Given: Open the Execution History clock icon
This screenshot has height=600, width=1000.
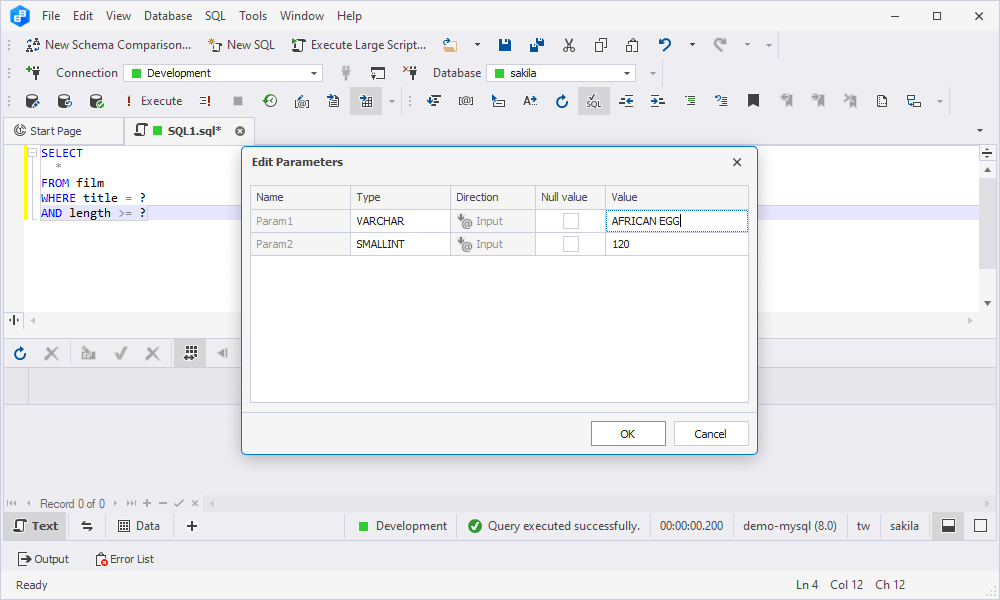Looking at the screenshot, I should coord(270,101).
